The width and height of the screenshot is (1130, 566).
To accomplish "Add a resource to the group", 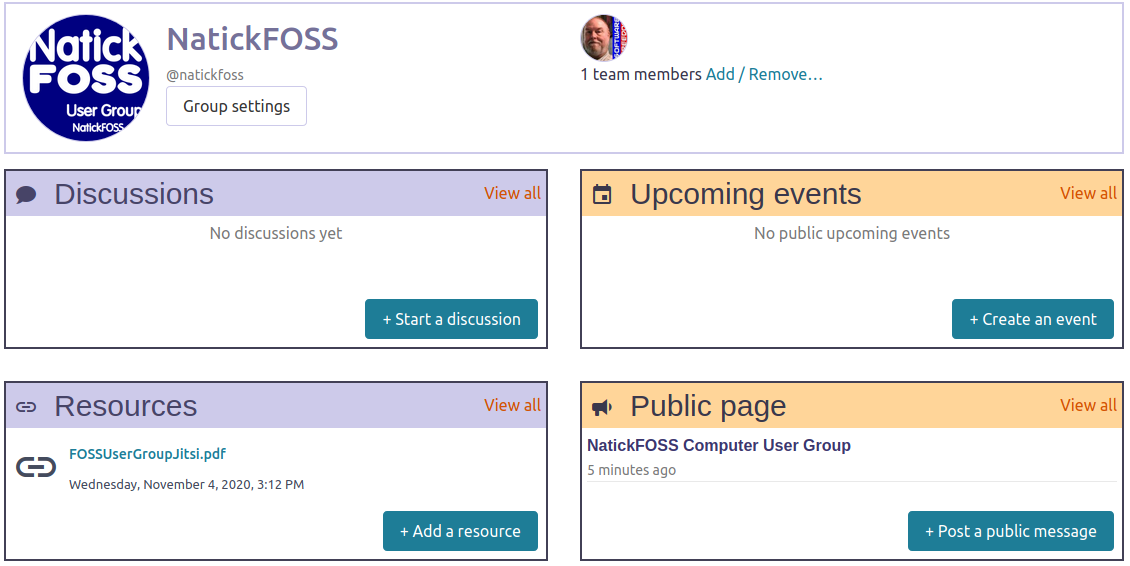I will coord(460,531).
